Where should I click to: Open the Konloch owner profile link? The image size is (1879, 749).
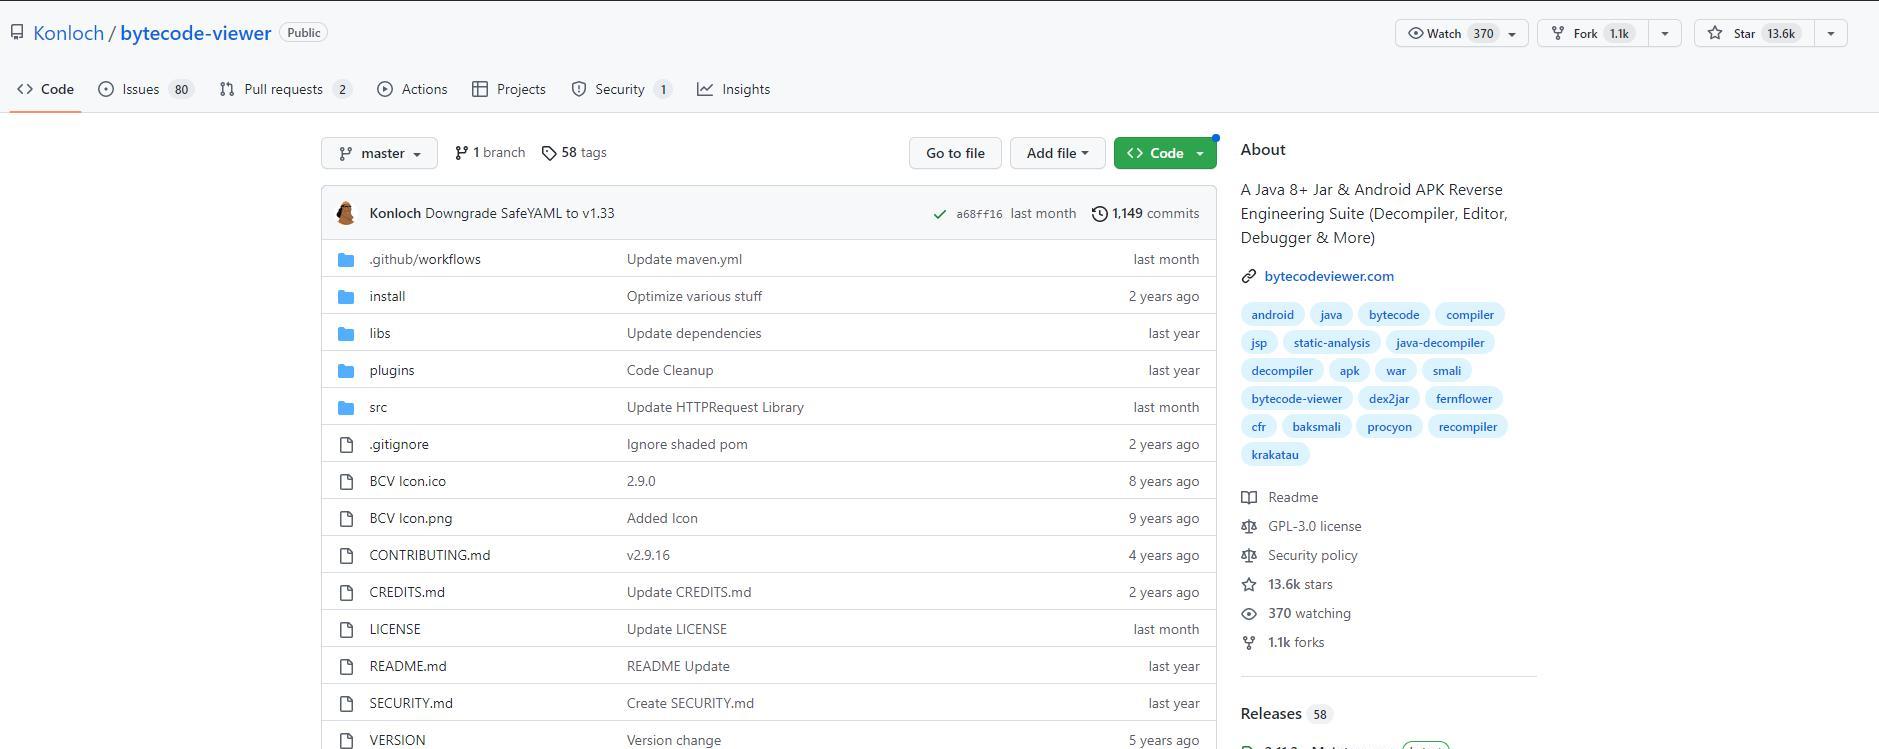click(x=68, y=33)
